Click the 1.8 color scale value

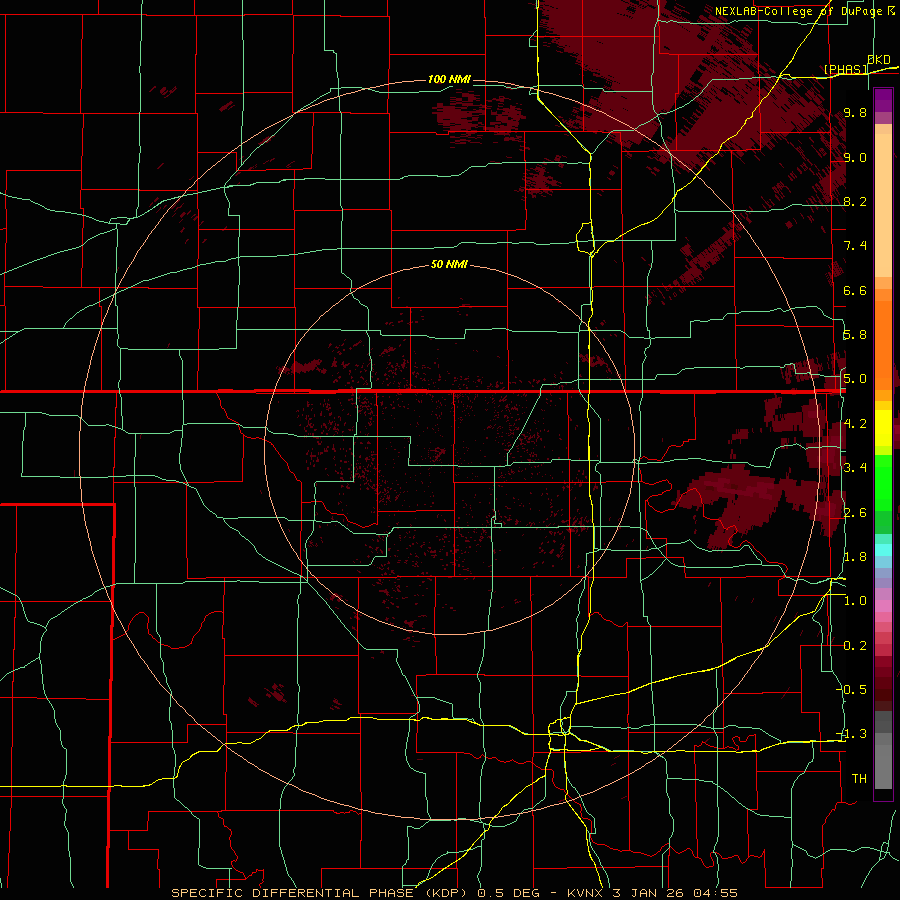pyautogui.click(x=855, y=557)
